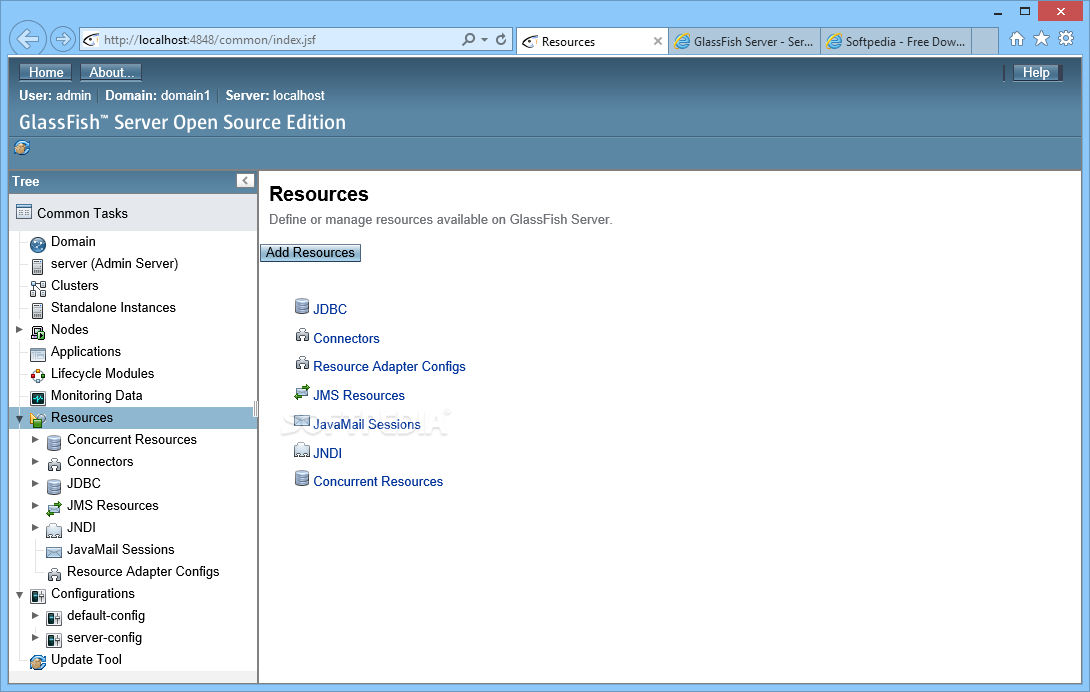
Task: Switch to GlassFish Server browser tab
Action: tap(745, 42)
